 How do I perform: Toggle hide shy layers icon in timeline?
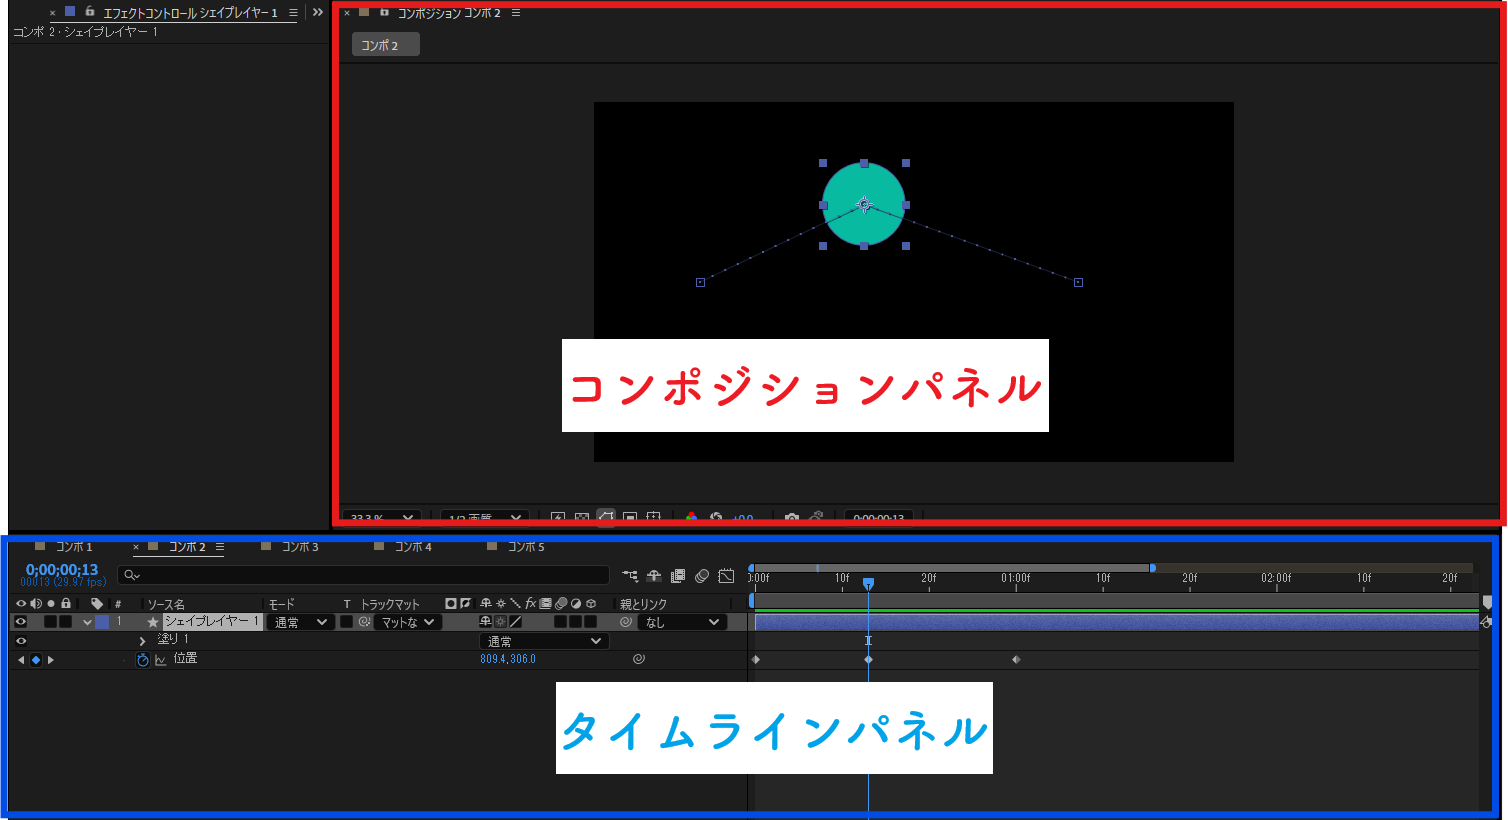click(654, 575)
